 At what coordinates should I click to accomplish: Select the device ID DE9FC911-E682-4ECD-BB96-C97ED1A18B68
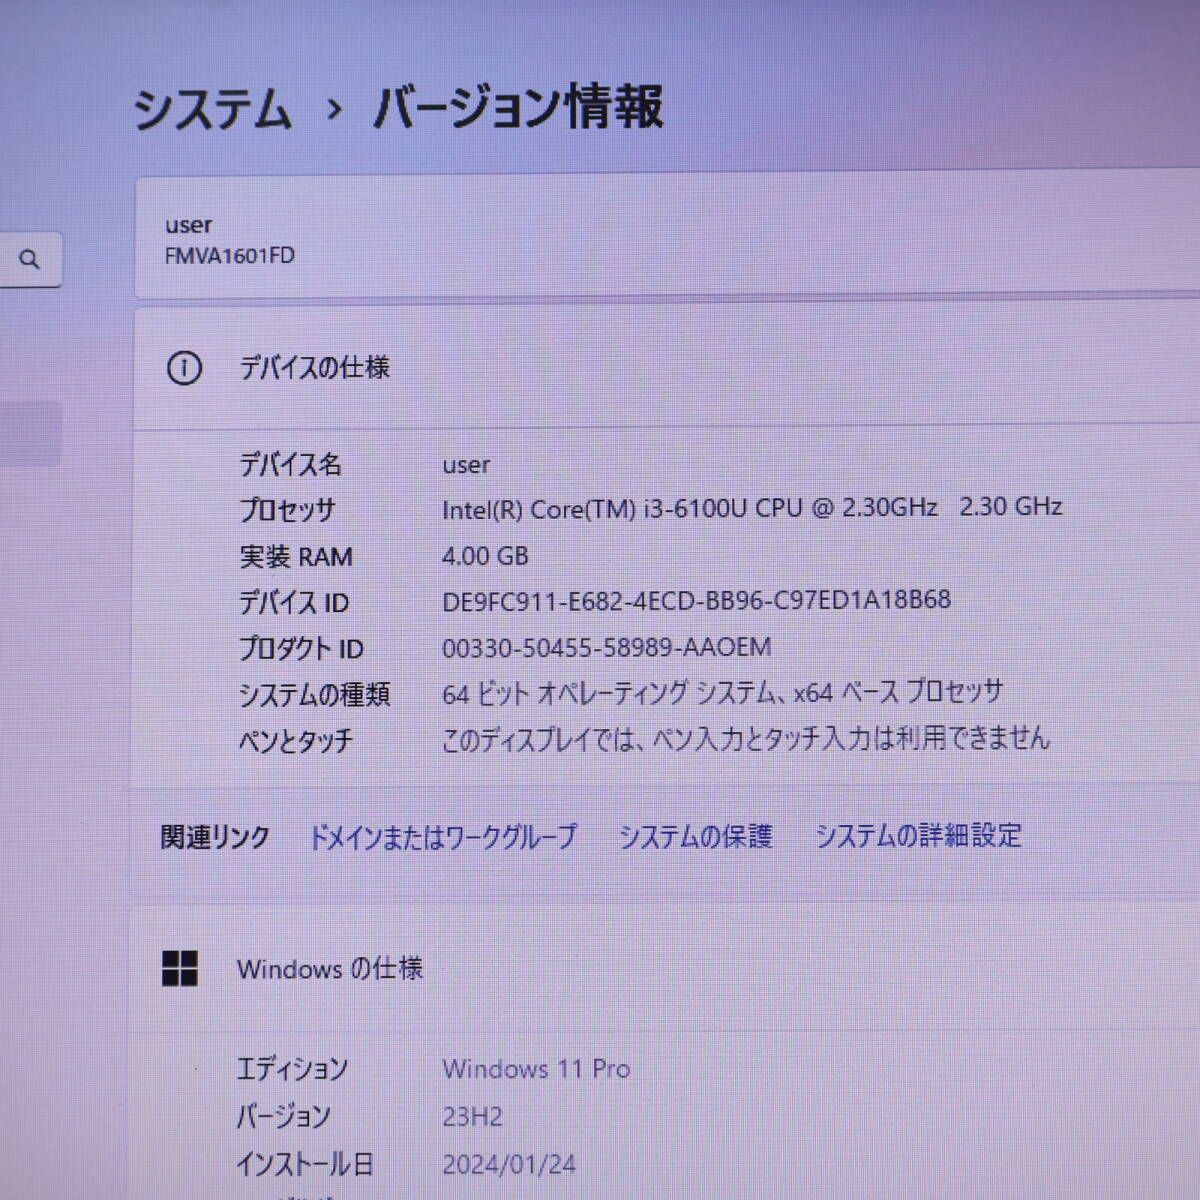click(696, 600)
